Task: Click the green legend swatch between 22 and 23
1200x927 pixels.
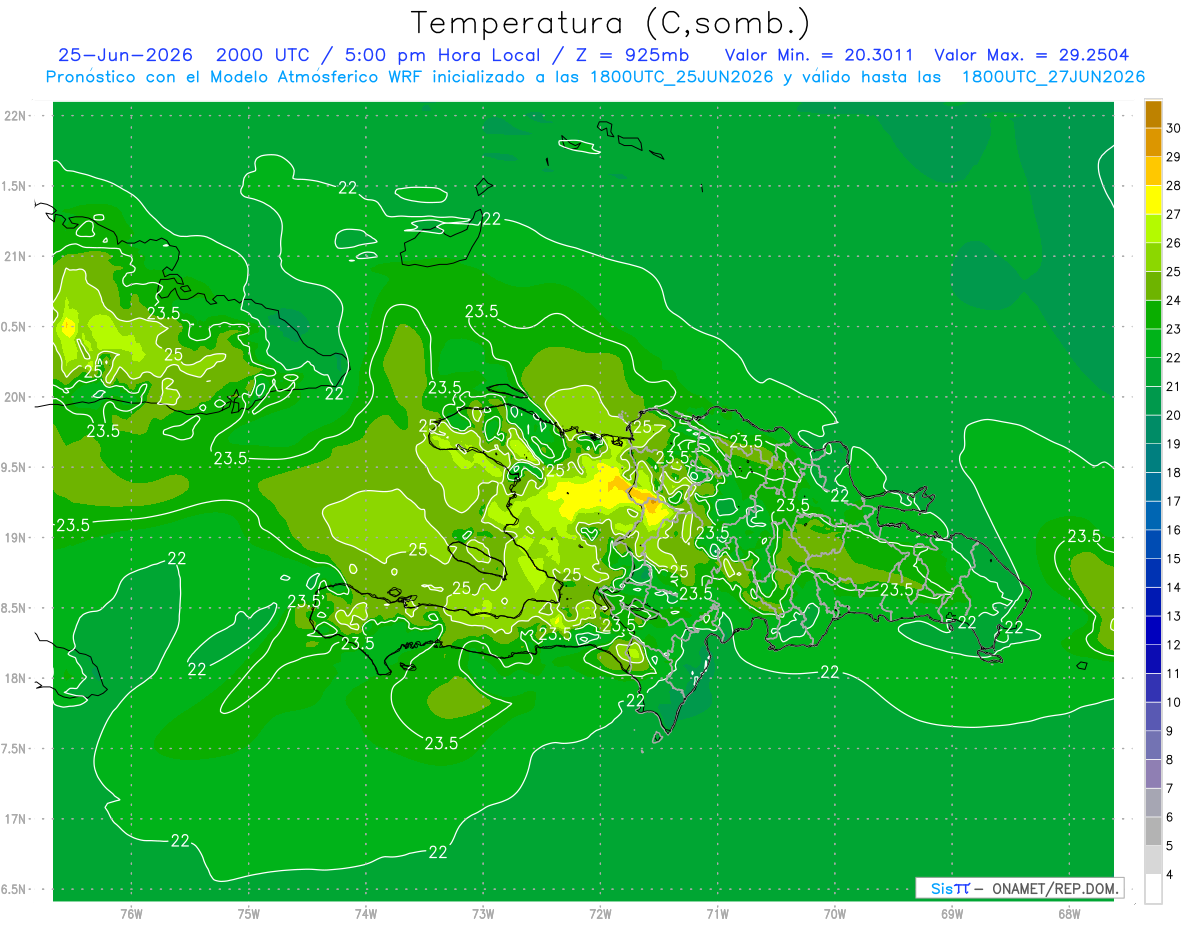Action: coord(1153,344)
